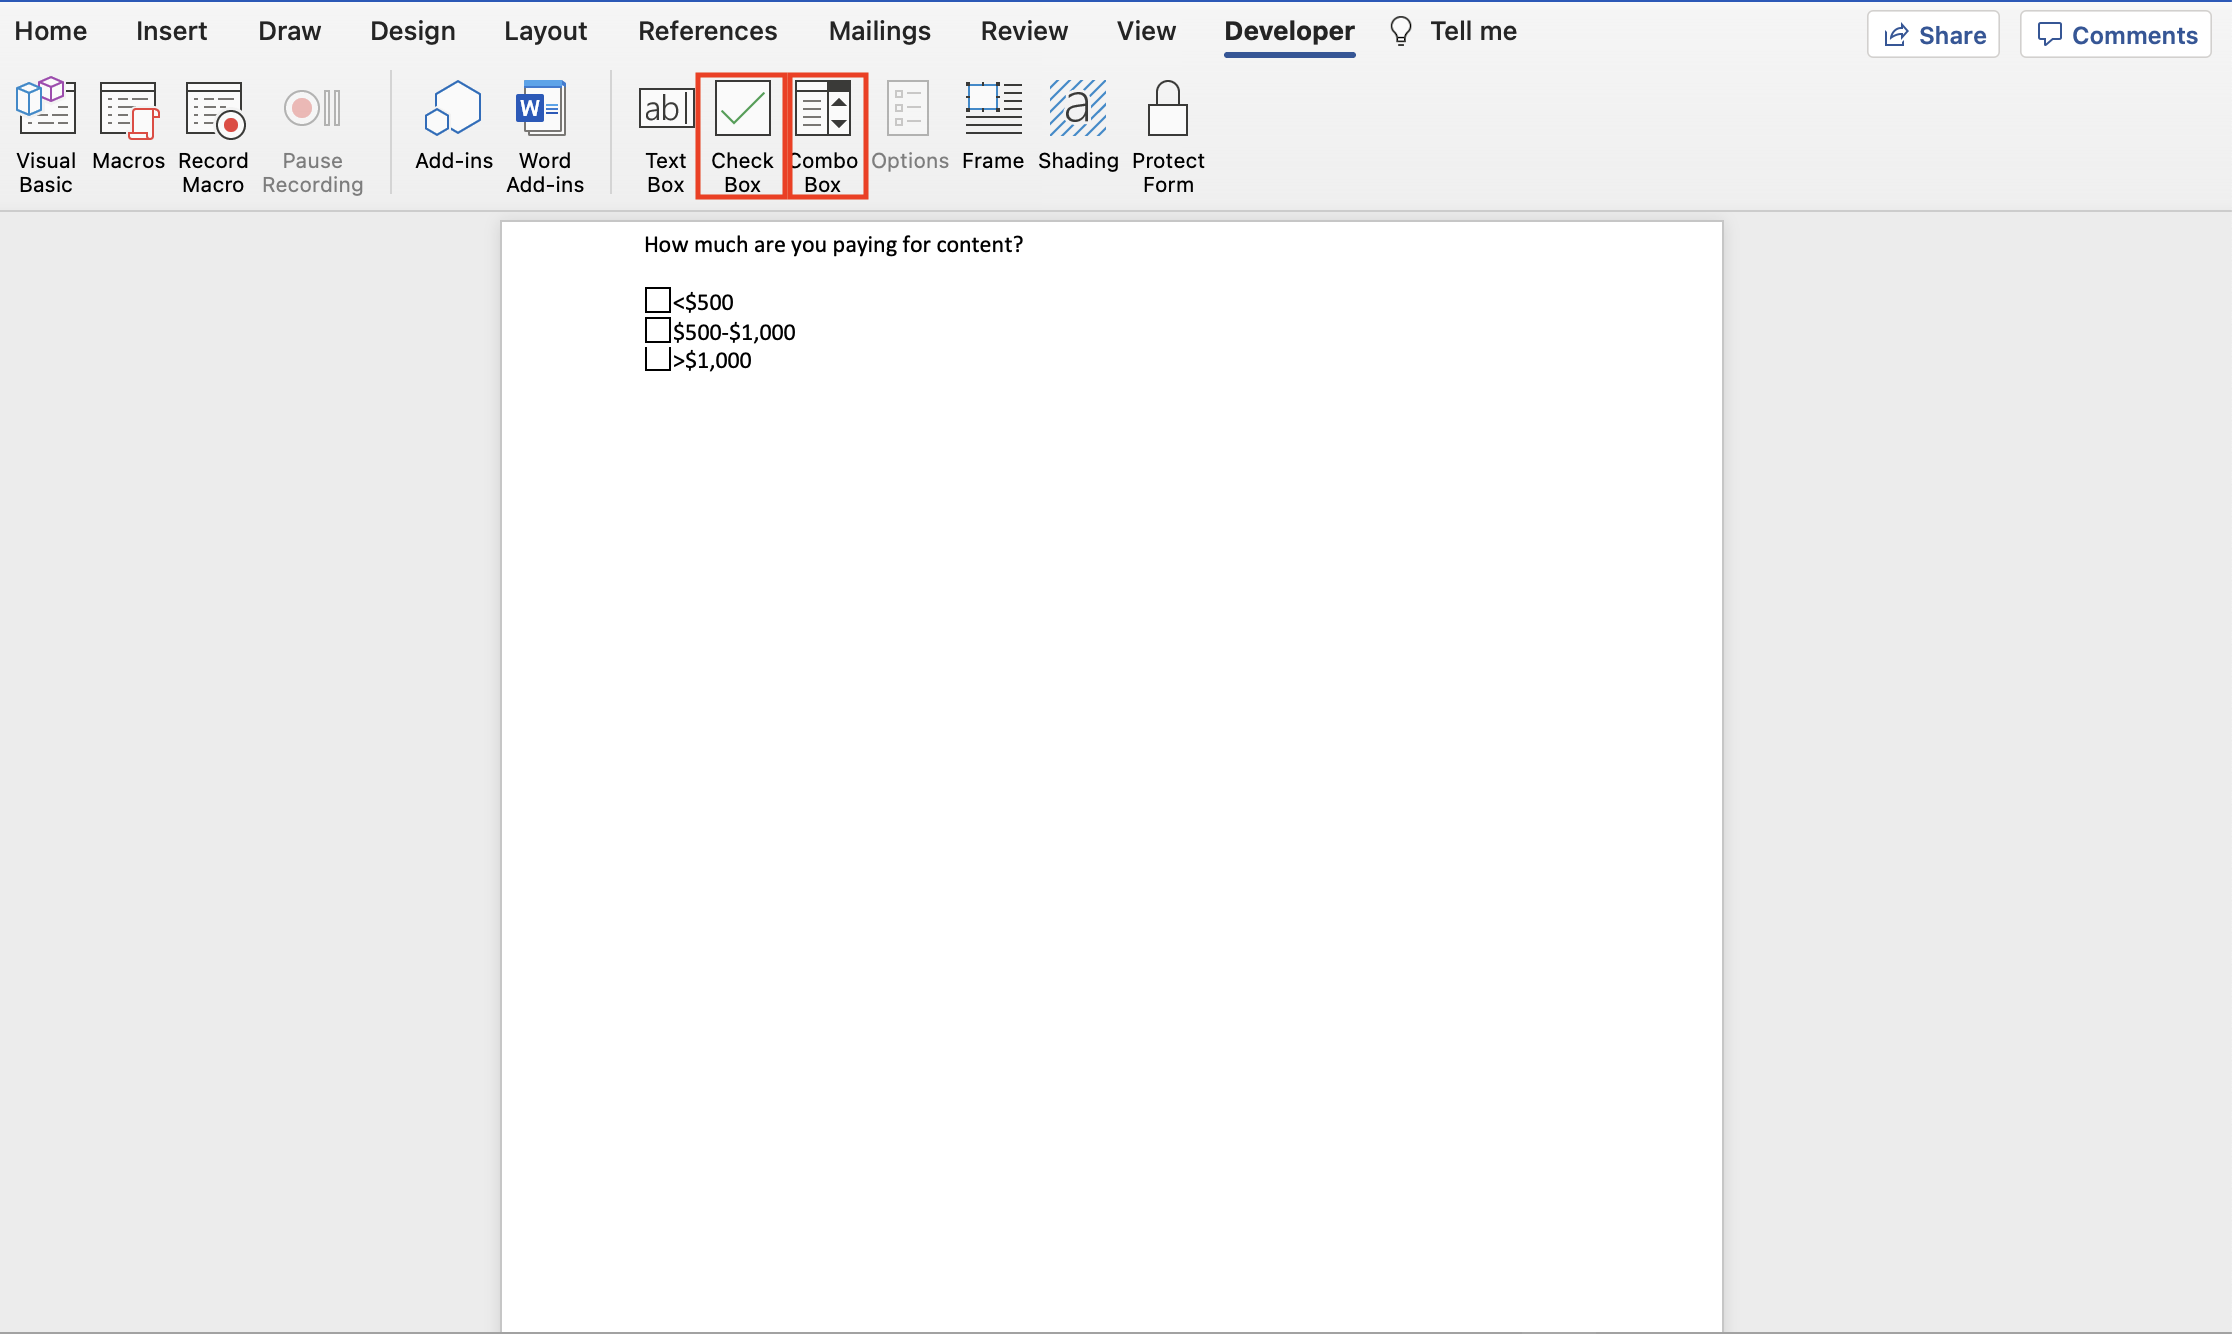Open the Design tab
Screen dimensions: 2232x1334
pyautogui.click(x=413, y=31)
